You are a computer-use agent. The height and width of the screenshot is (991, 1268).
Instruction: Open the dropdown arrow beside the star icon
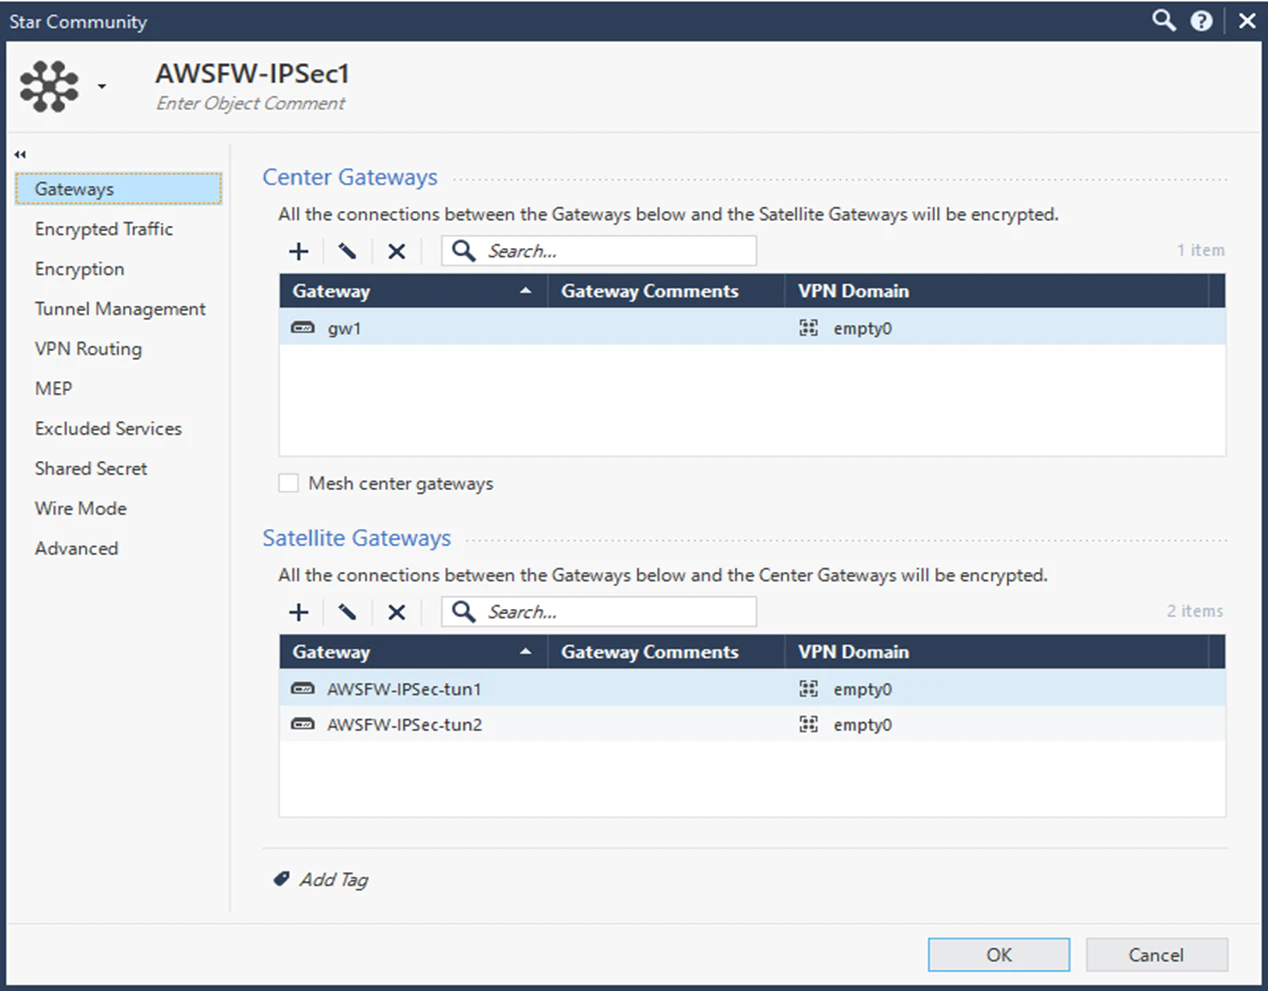point(102,87)
